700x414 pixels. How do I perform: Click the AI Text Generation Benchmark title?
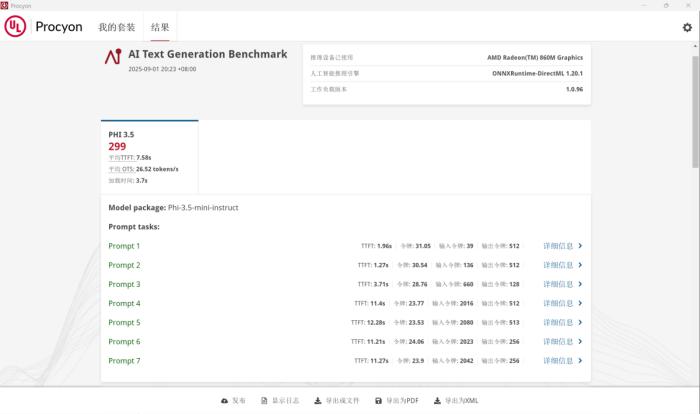208,54
